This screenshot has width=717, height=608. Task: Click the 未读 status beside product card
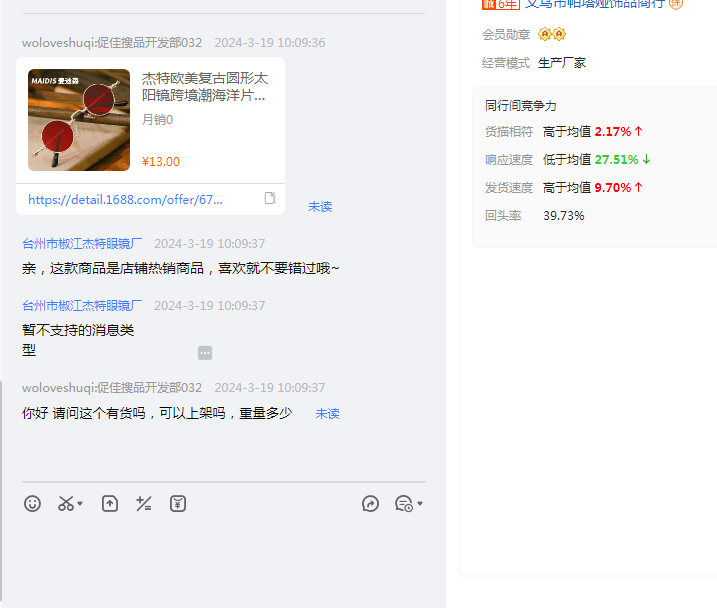coord(320,207)
